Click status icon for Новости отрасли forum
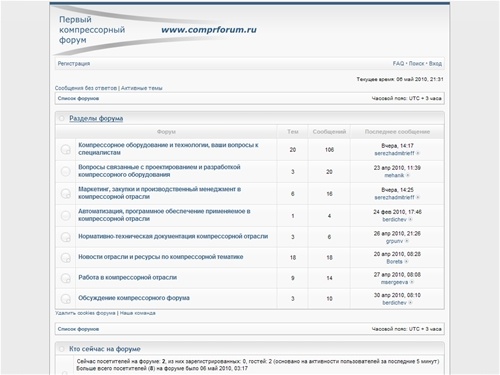The width and height of the screenshot is (500, 375). [66, 258]
